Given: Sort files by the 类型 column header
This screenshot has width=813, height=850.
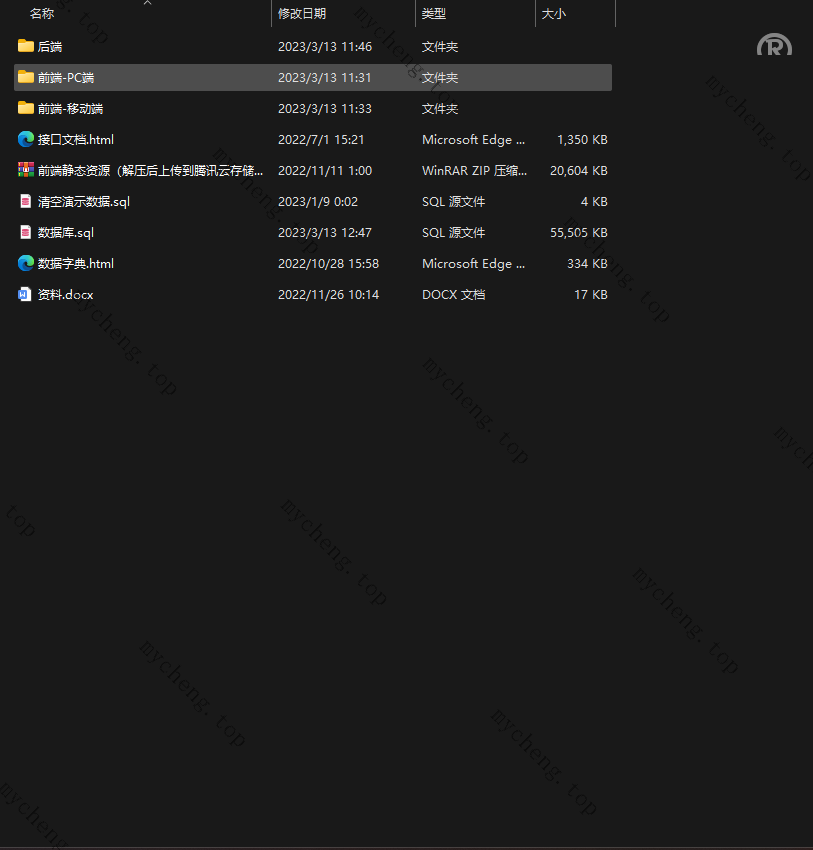Looking at the screenshot, I should point(434,14).
